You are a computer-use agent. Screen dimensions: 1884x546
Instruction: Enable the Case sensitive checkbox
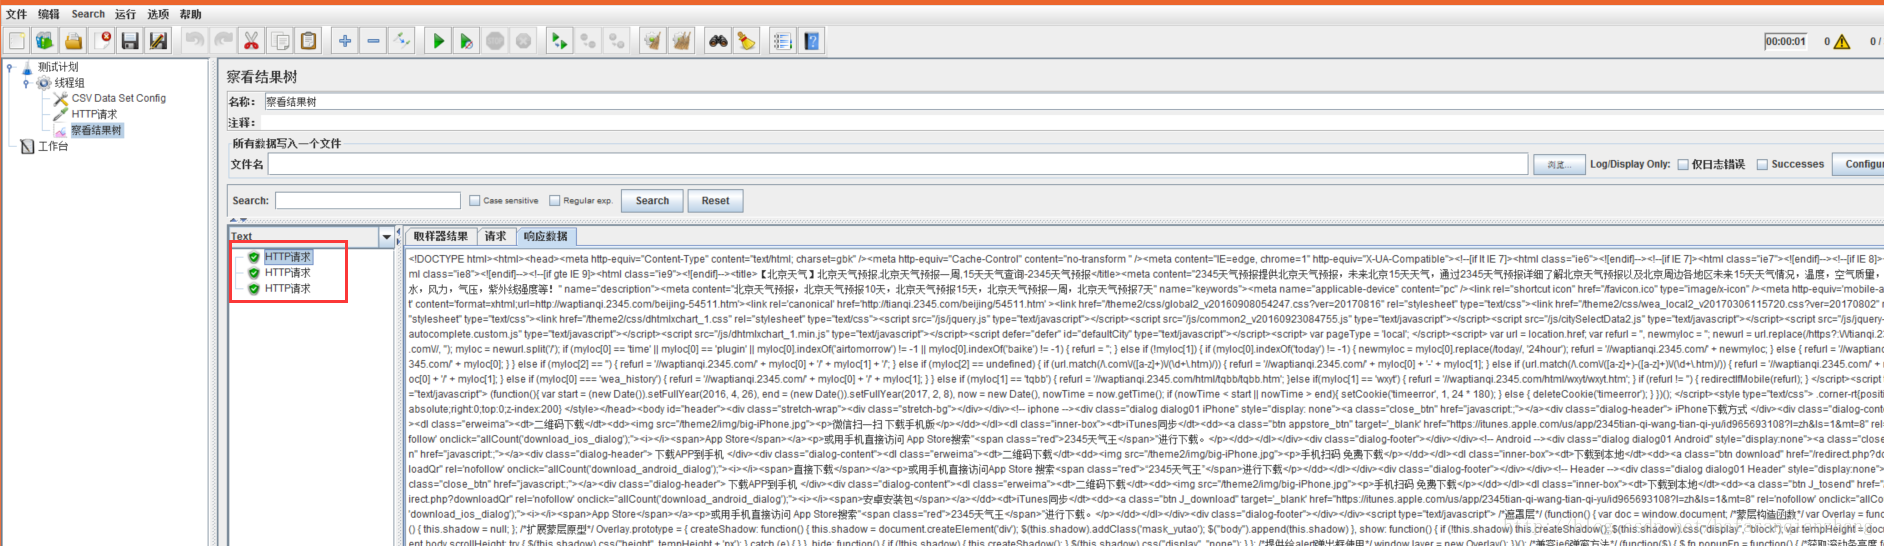[x=475, y=201]
